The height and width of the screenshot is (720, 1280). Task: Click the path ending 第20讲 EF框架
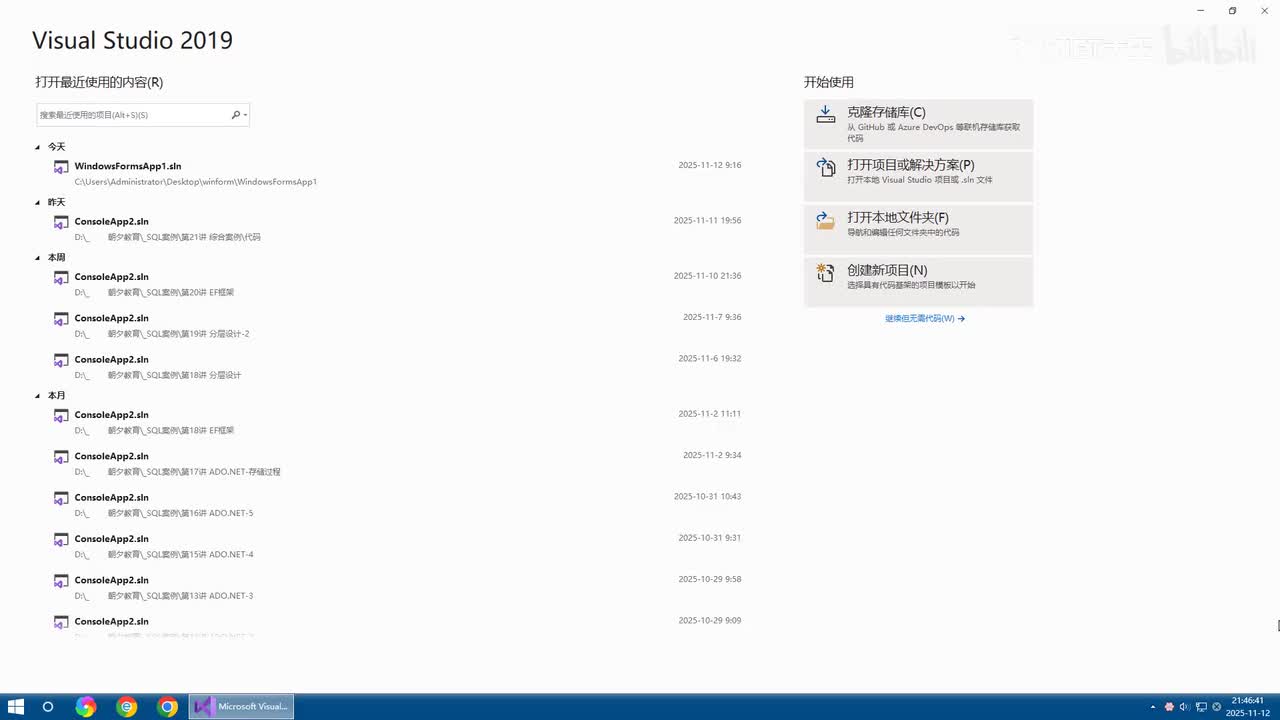[154, 293]
